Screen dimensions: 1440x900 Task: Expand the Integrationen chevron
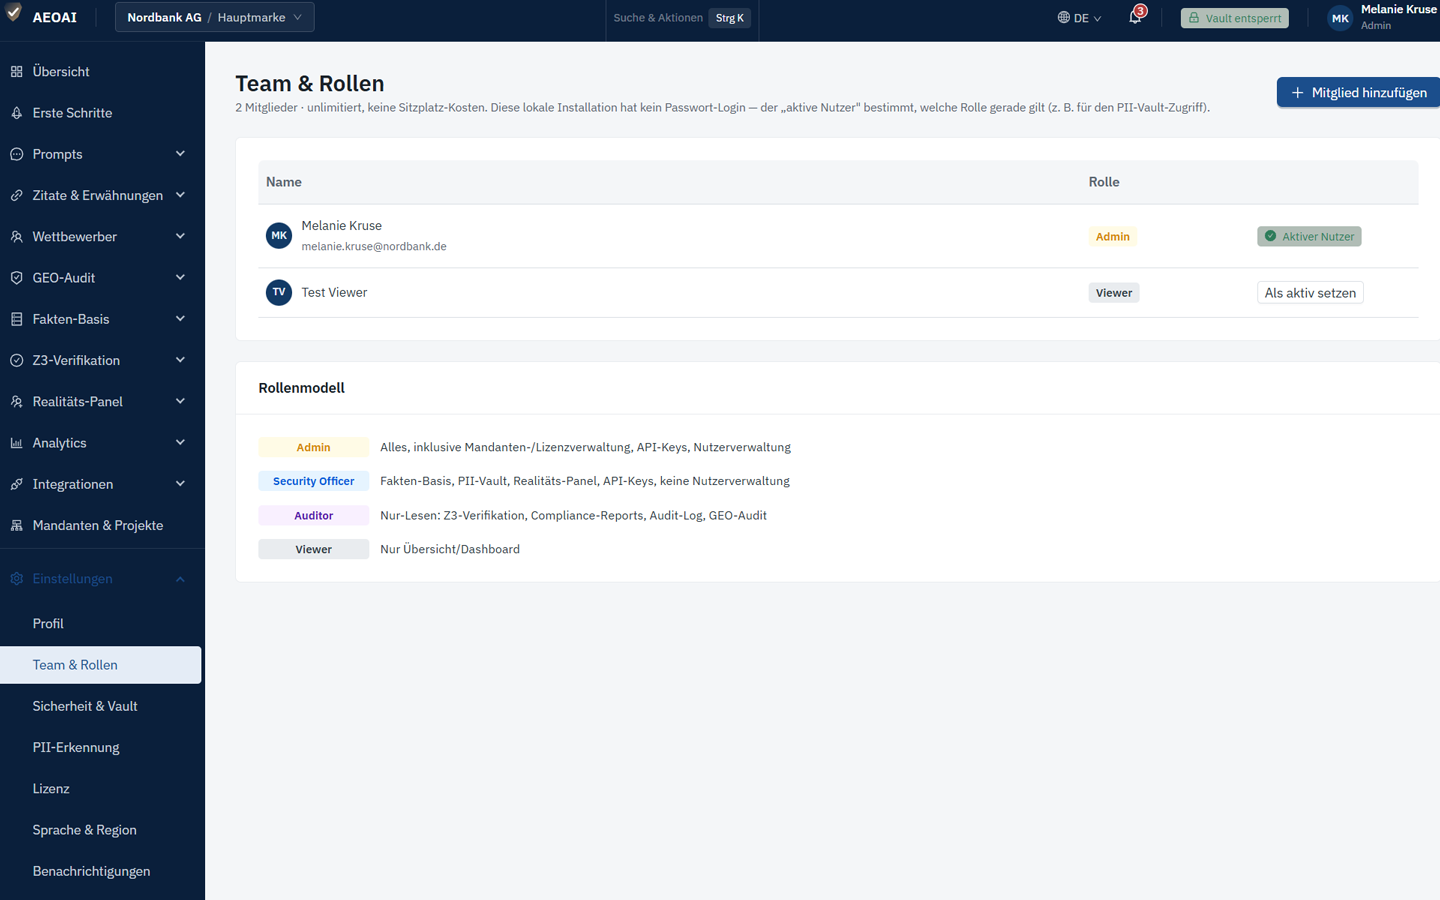(x=180, y=484)
